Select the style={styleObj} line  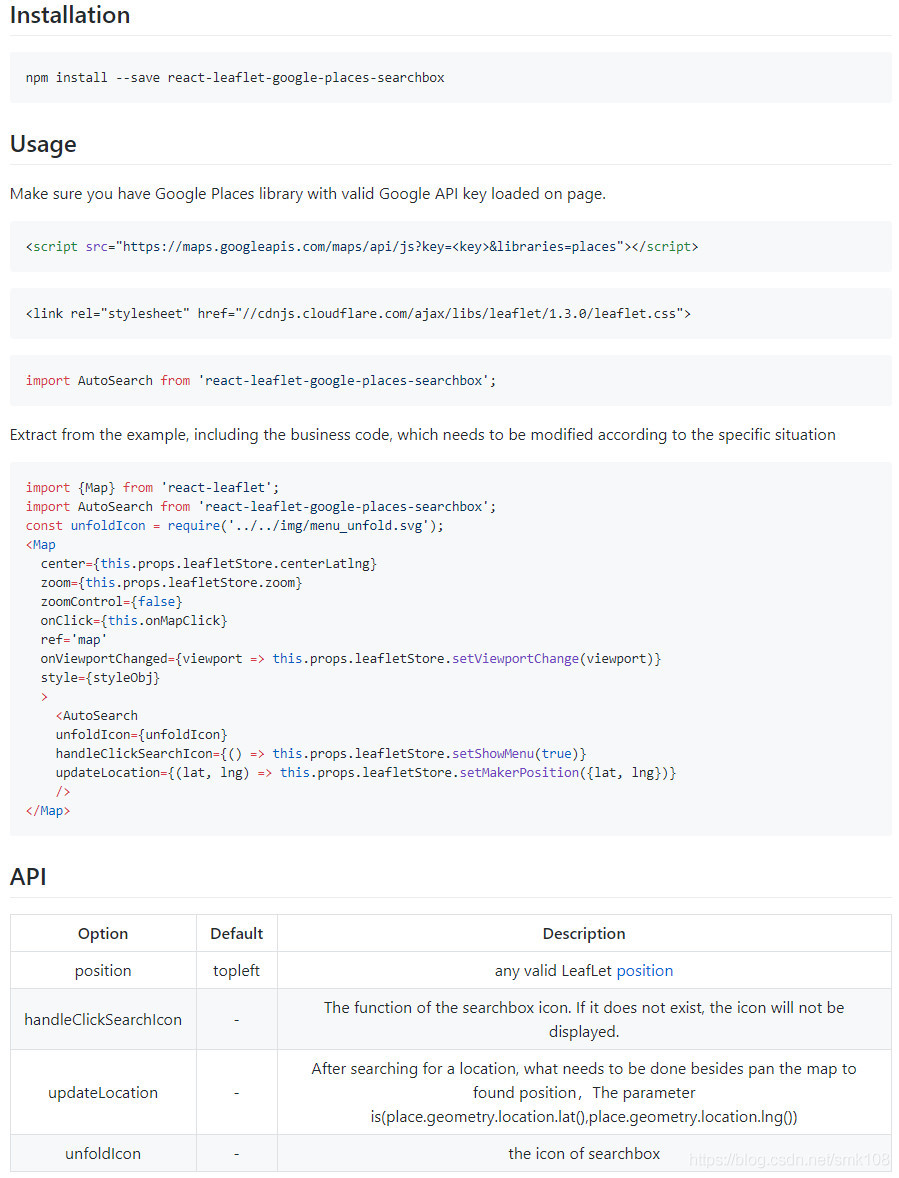(x=100, y=678)
